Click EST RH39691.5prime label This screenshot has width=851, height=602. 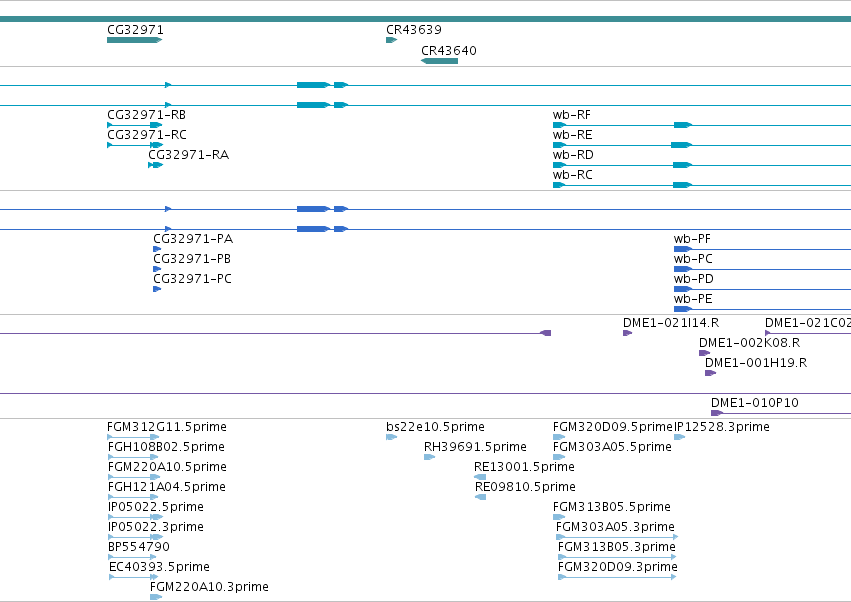(475, 447)
